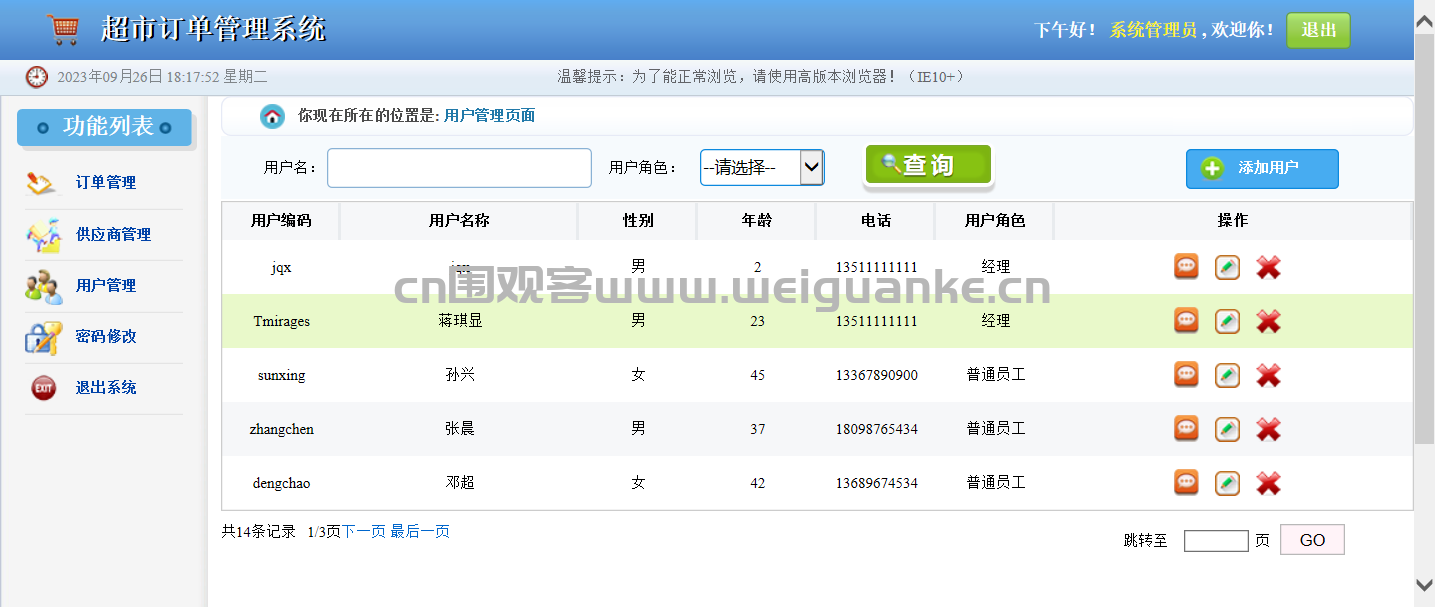This screenshot has width=1435, height=607.
Task: View details of user zhangchen
Action: [x=1186, y=429]
